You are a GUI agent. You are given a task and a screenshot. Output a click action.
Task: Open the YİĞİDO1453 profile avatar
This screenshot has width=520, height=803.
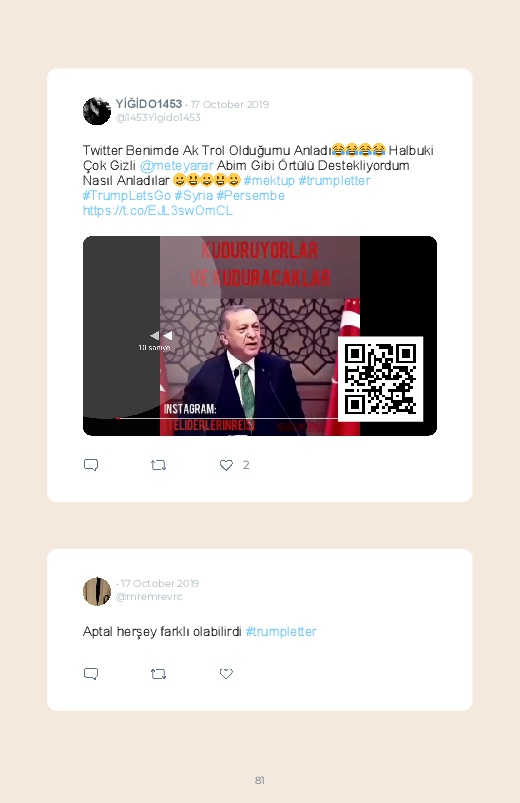97,111
